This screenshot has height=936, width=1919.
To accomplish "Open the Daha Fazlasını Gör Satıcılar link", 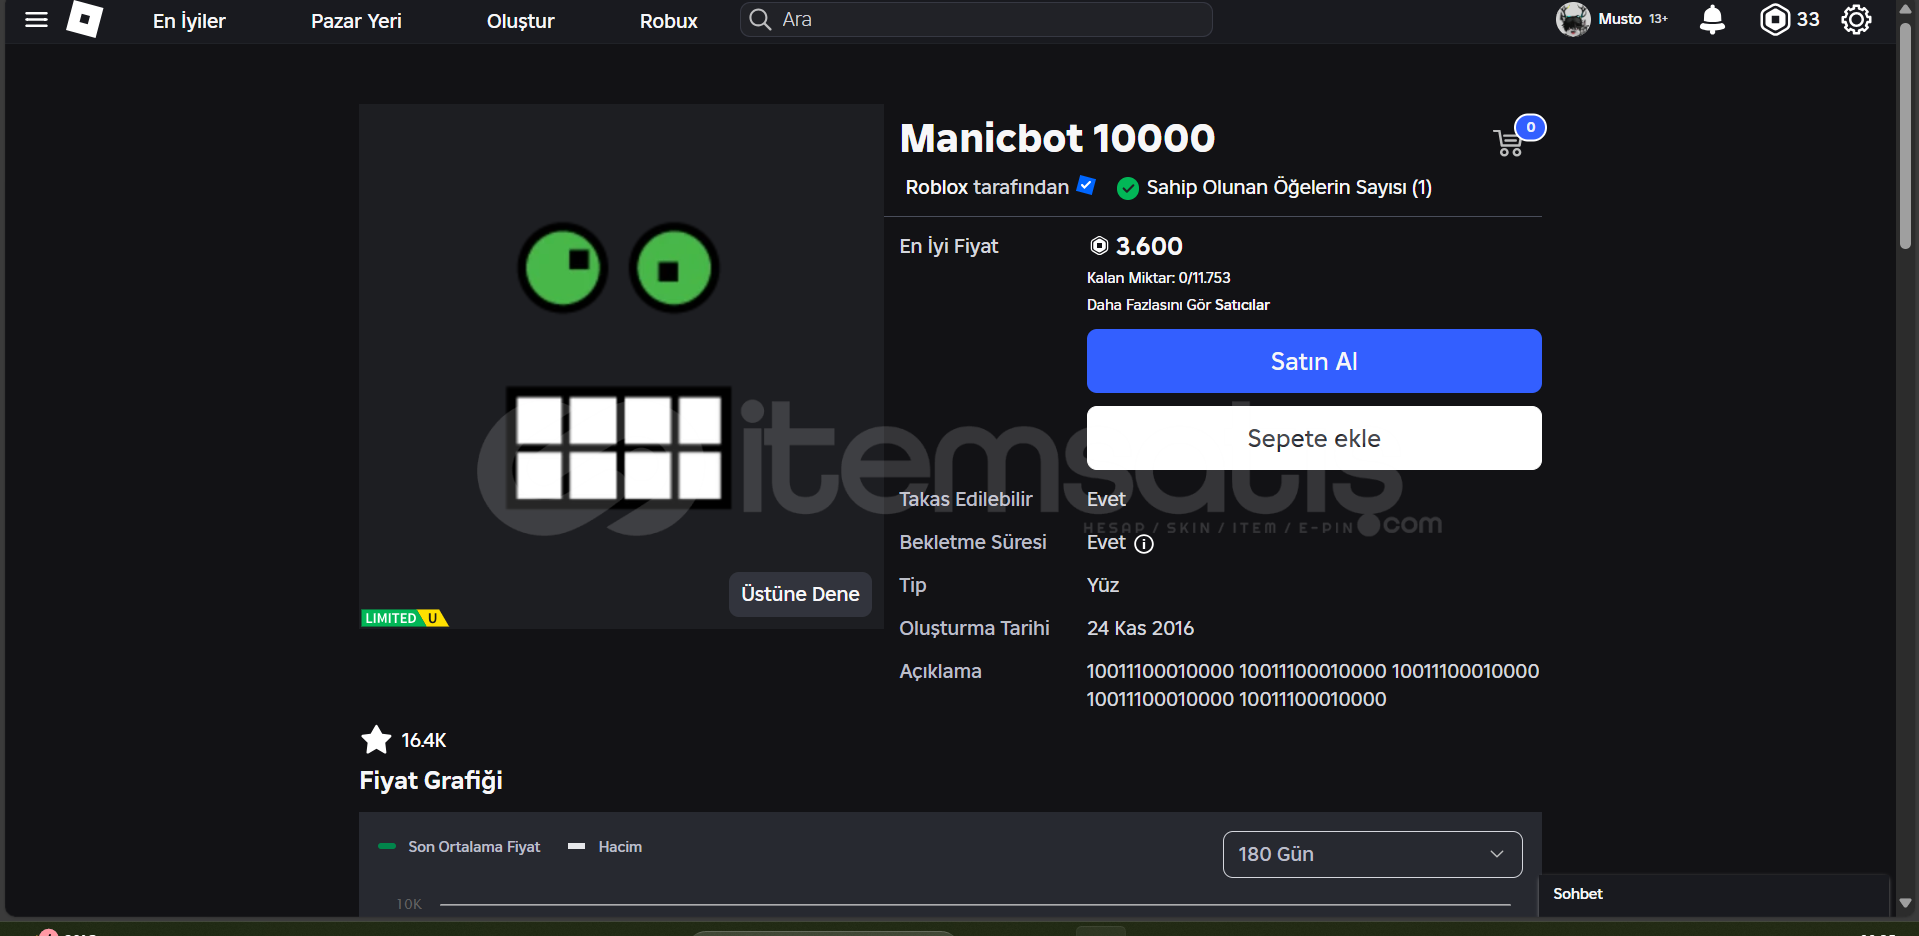I will pos(1178,305).
